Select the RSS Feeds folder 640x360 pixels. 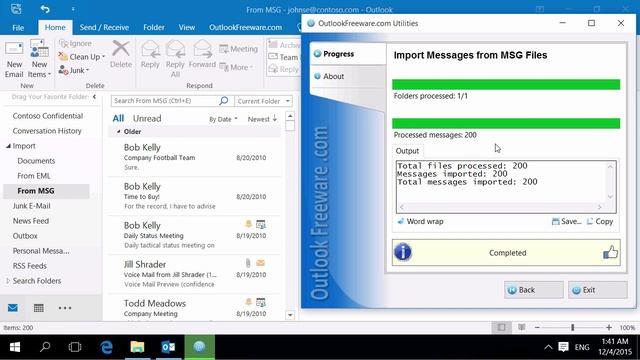pyautogui.click(x=29, y=266)
